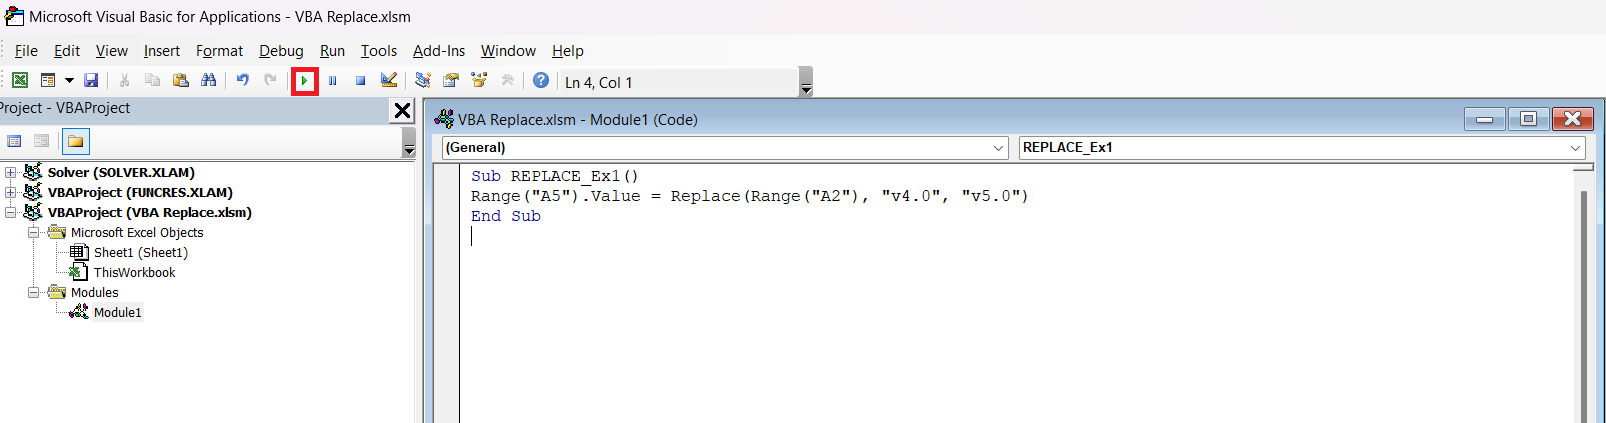Open Visual Basic Help question mark icon
The height and width of the screenshot is (423, 1606).
coord(541,81)
